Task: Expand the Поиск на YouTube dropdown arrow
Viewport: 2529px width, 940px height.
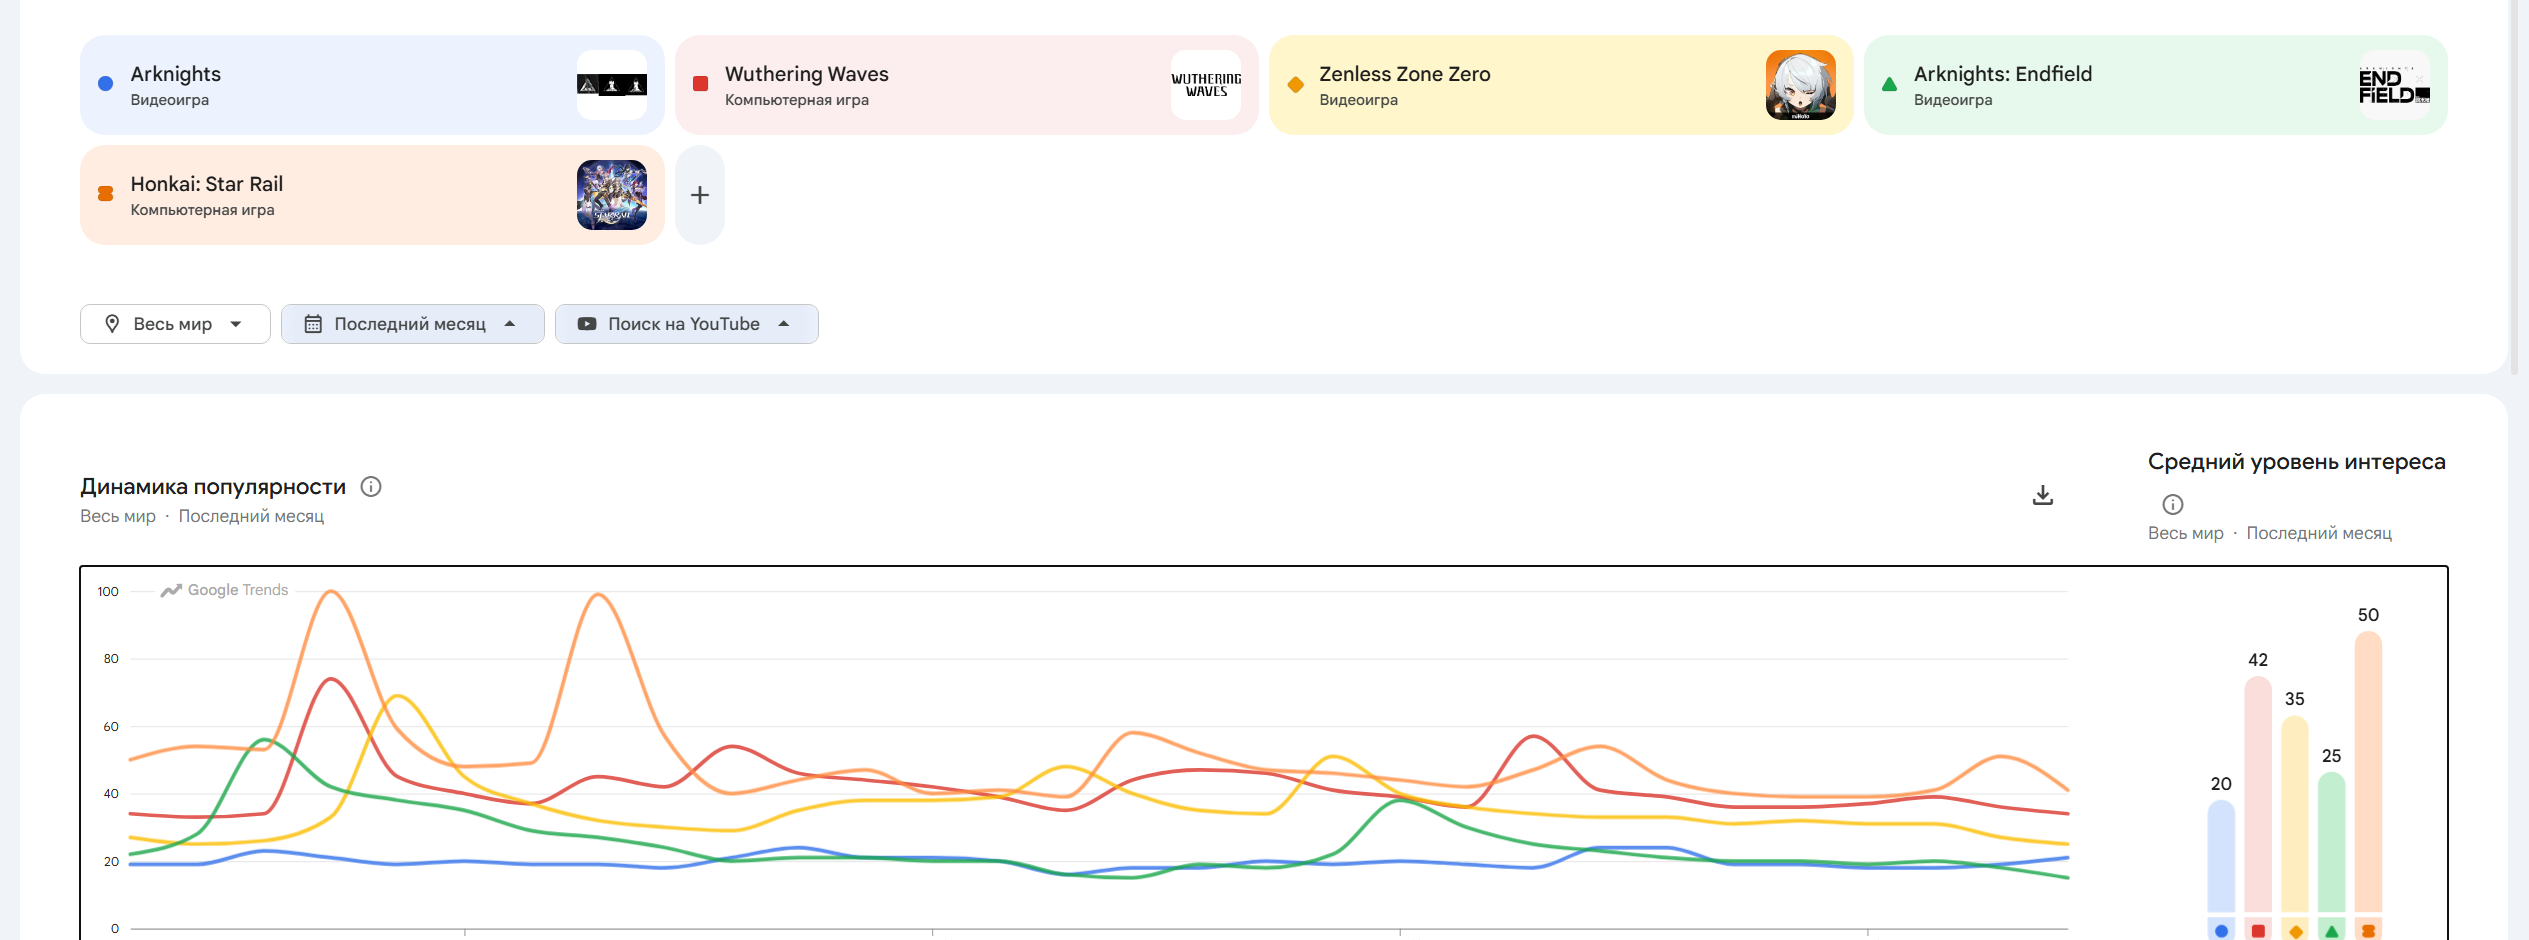Action: click(x=784, y=324)
